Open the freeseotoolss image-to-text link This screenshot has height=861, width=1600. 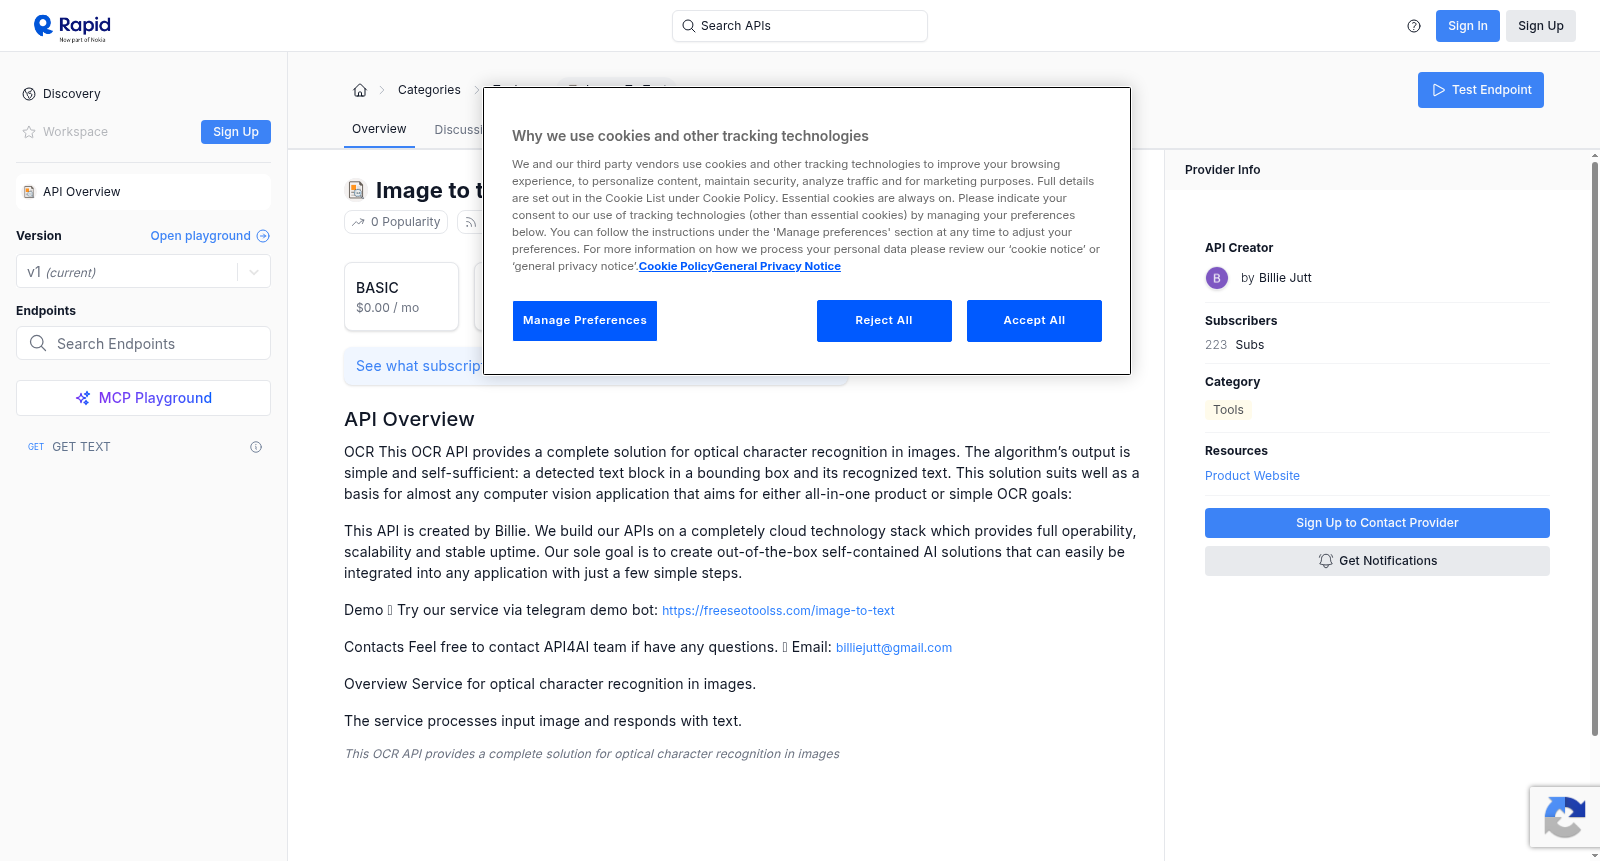click(x=778, y=611)
